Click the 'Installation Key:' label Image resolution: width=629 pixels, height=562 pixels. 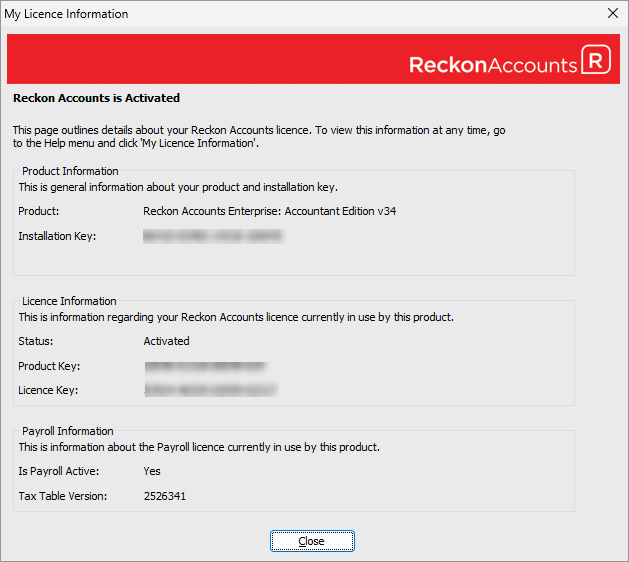click(57, 236)
